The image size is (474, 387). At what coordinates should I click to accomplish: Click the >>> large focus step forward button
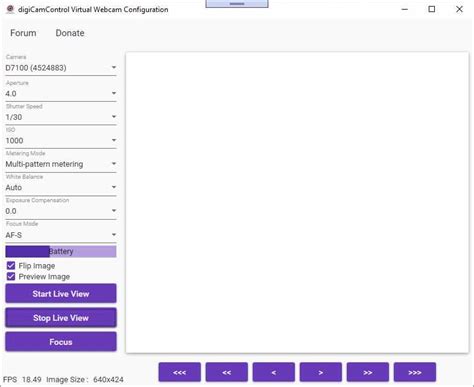(415, 372)
